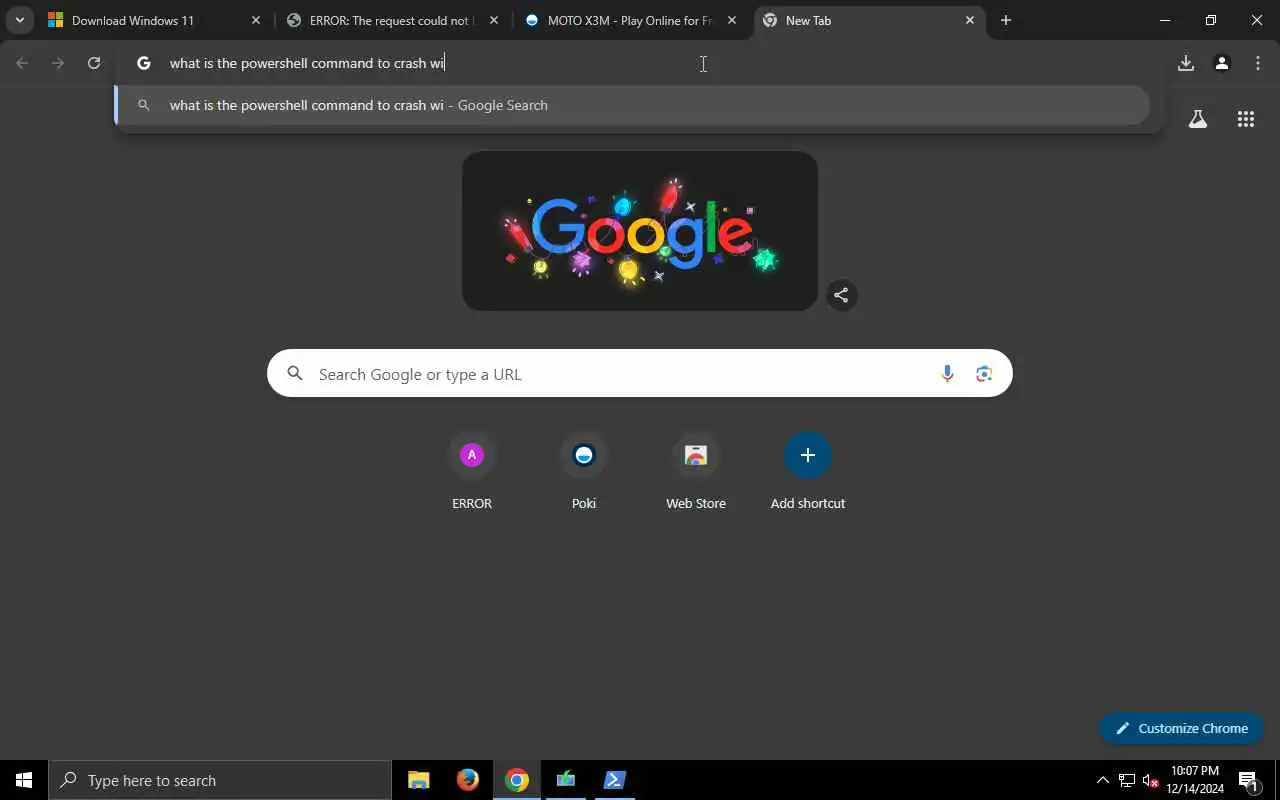This screenshot has width=1280, height=800.
Task: Click the Google icon in address bar
Action: (144, 63)
